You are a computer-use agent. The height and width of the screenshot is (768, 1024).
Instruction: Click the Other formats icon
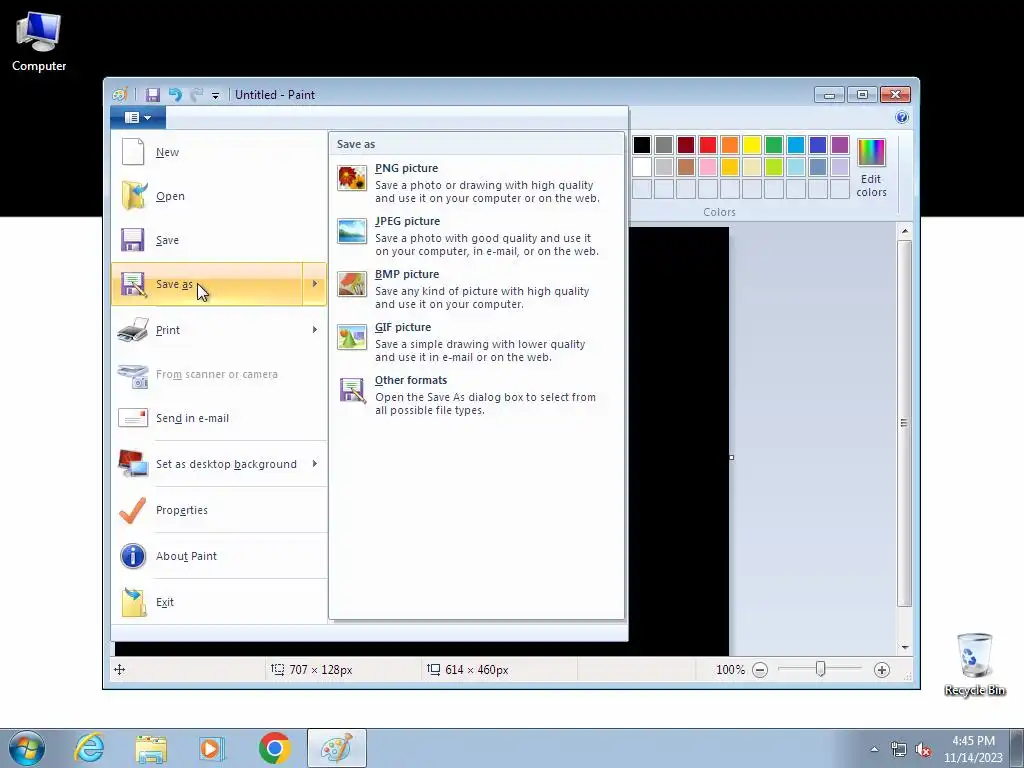[x=352, y=391]
